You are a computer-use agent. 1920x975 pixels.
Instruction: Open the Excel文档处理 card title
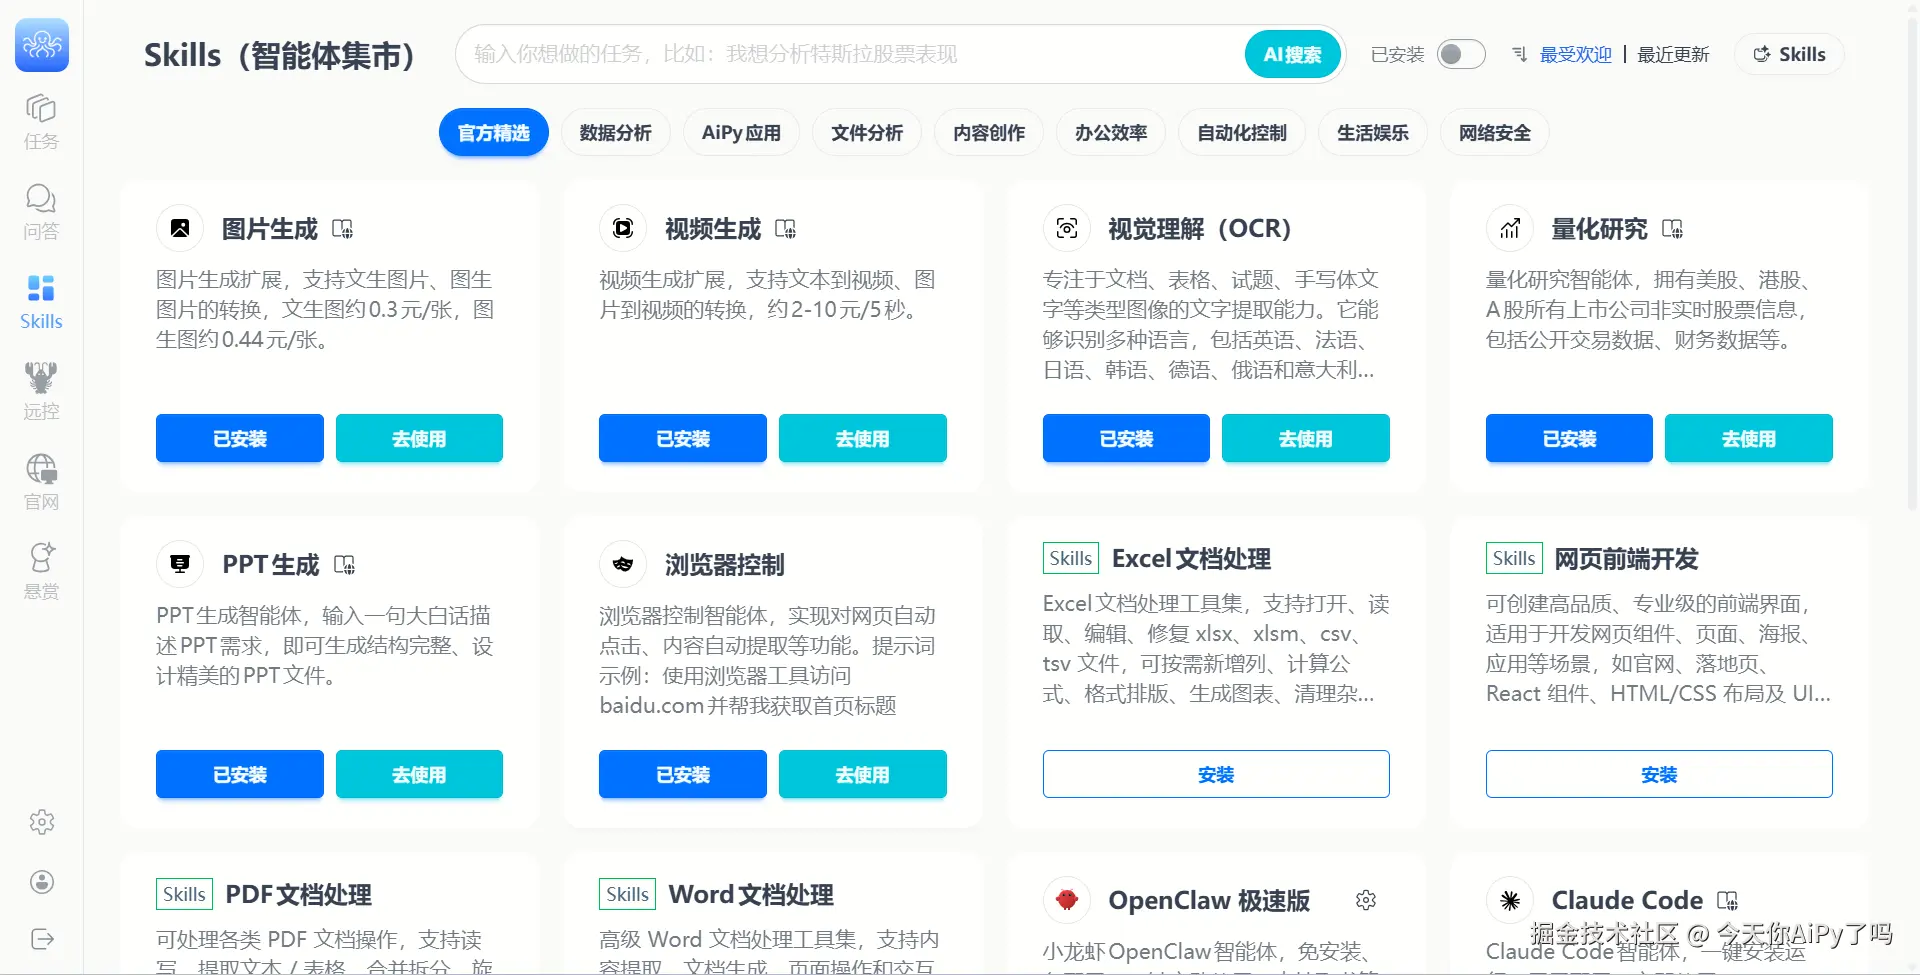(x=1191, y=559)
